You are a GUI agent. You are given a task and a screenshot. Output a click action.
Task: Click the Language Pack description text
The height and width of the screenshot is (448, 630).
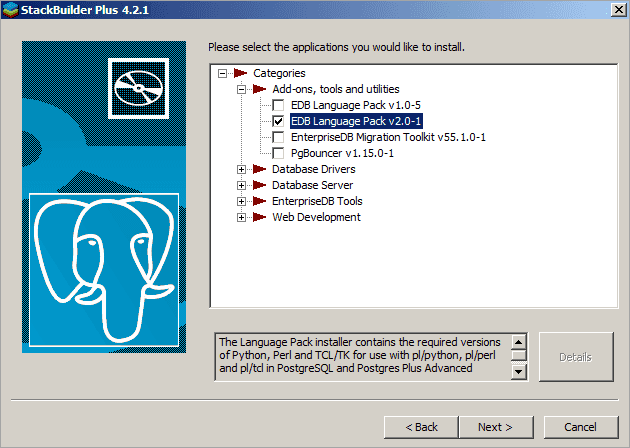(x=360, y=355)
